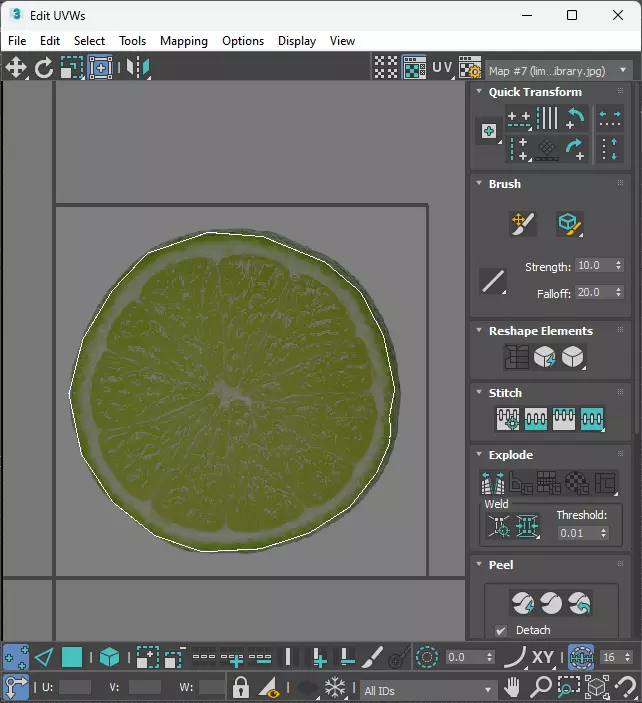Click the Target Weld icon

click(x=499, y=526)
